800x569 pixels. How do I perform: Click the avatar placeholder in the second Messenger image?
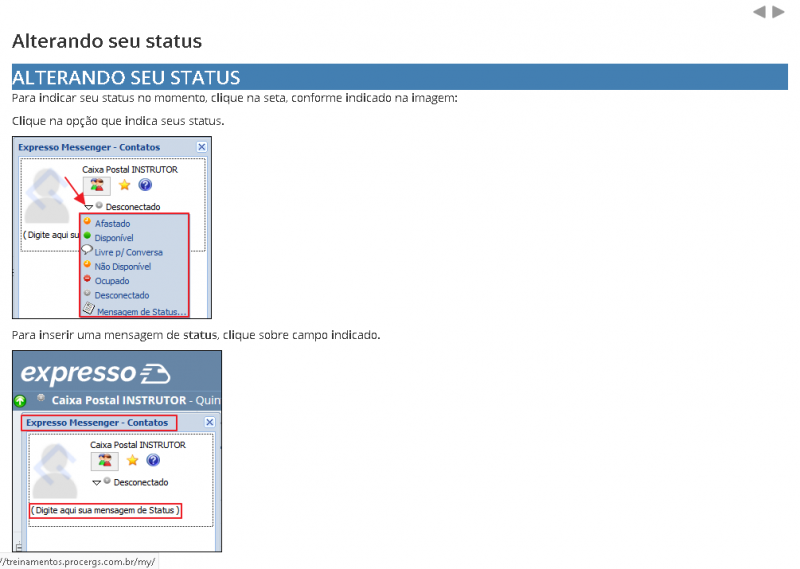point(55,472)
